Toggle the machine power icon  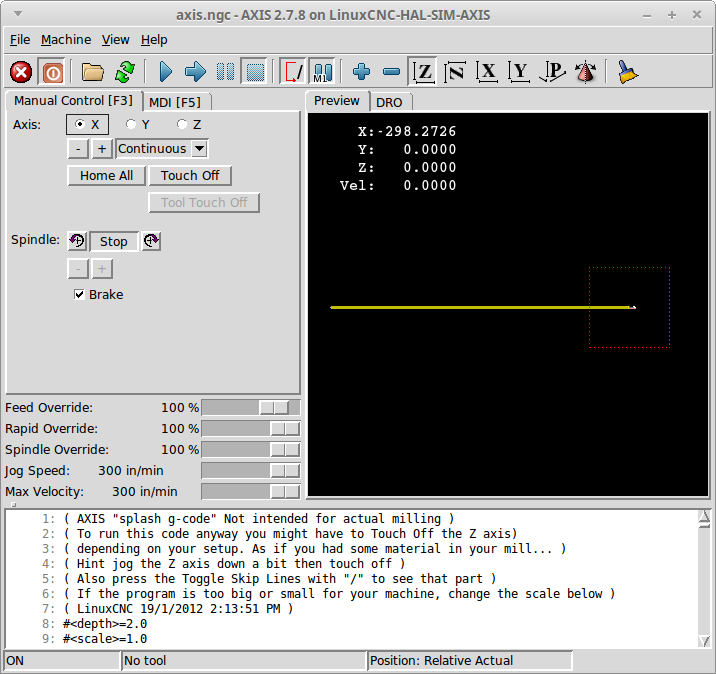click(x=52, y=72)
